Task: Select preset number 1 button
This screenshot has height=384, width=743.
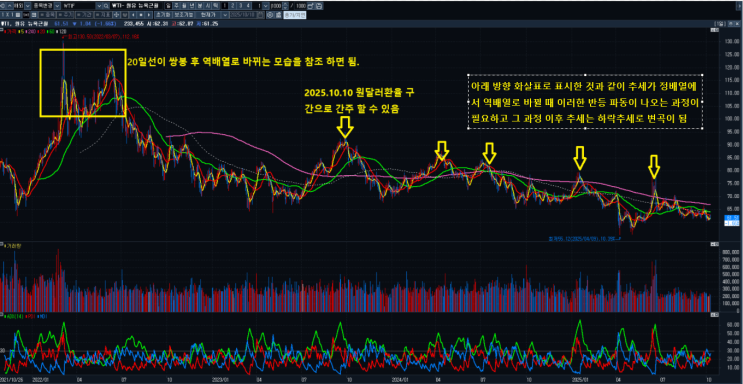Action: [x=225, y=6]
